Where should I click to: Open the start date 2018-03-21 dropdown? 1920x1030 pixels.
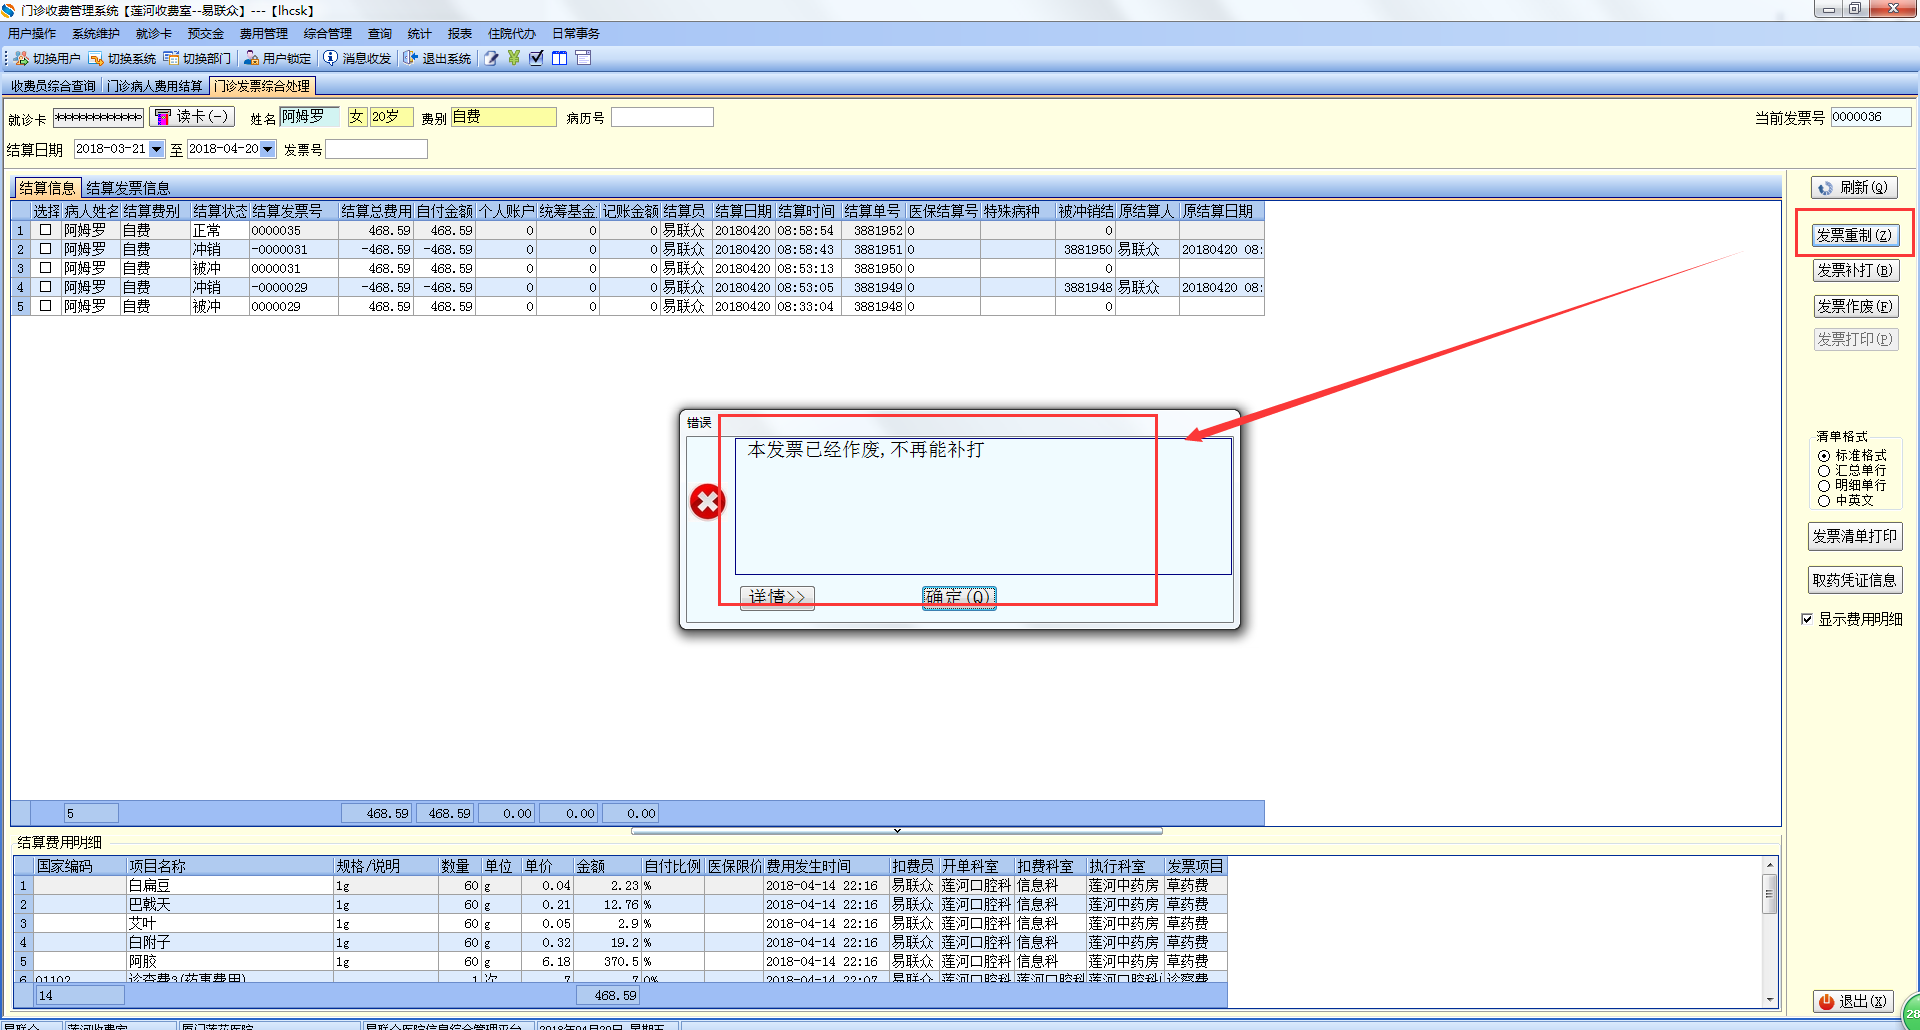[156, 149]
